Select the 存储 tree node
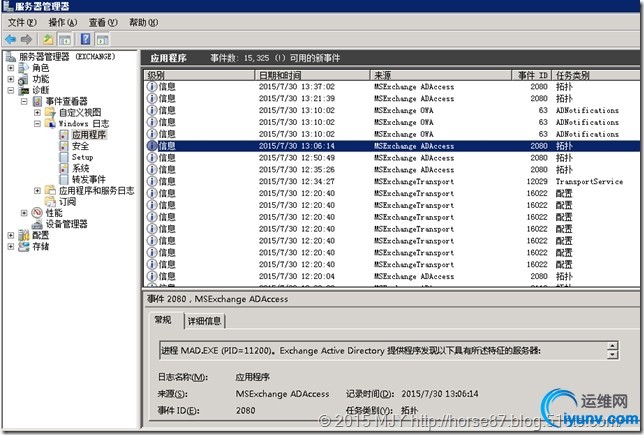 coord(40,246)
